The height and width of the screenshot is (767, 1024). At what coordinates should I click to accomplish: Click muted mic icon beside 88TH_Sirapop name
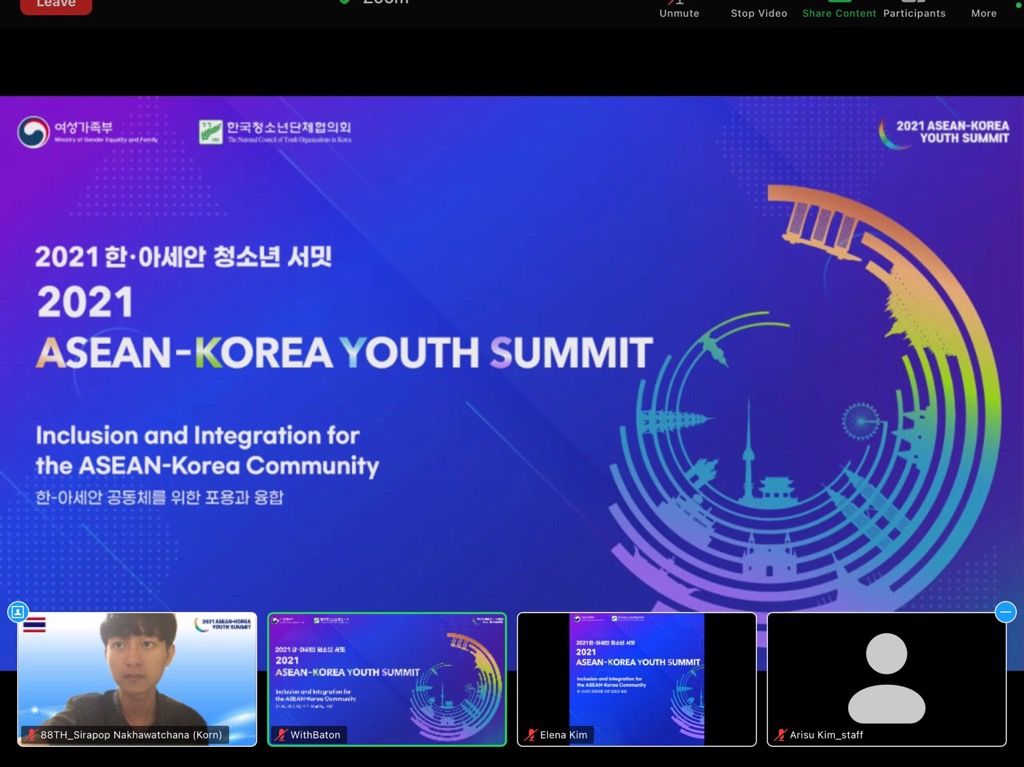point(31,735)
